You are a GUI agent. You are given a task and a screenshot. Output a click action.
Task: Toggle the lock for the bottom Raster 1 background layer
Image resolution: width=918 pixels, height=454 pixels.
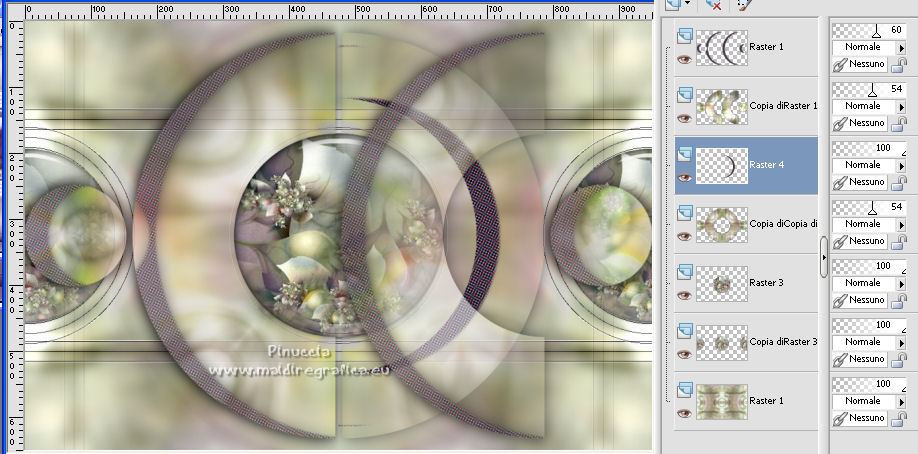(898, 419)
